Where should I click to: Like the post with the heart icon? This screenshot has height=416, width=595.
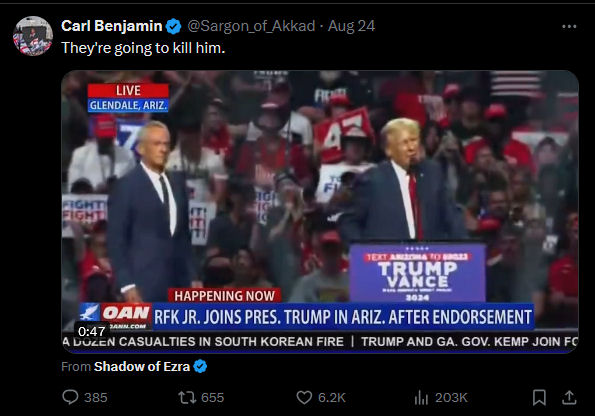(x=304, y=397)
